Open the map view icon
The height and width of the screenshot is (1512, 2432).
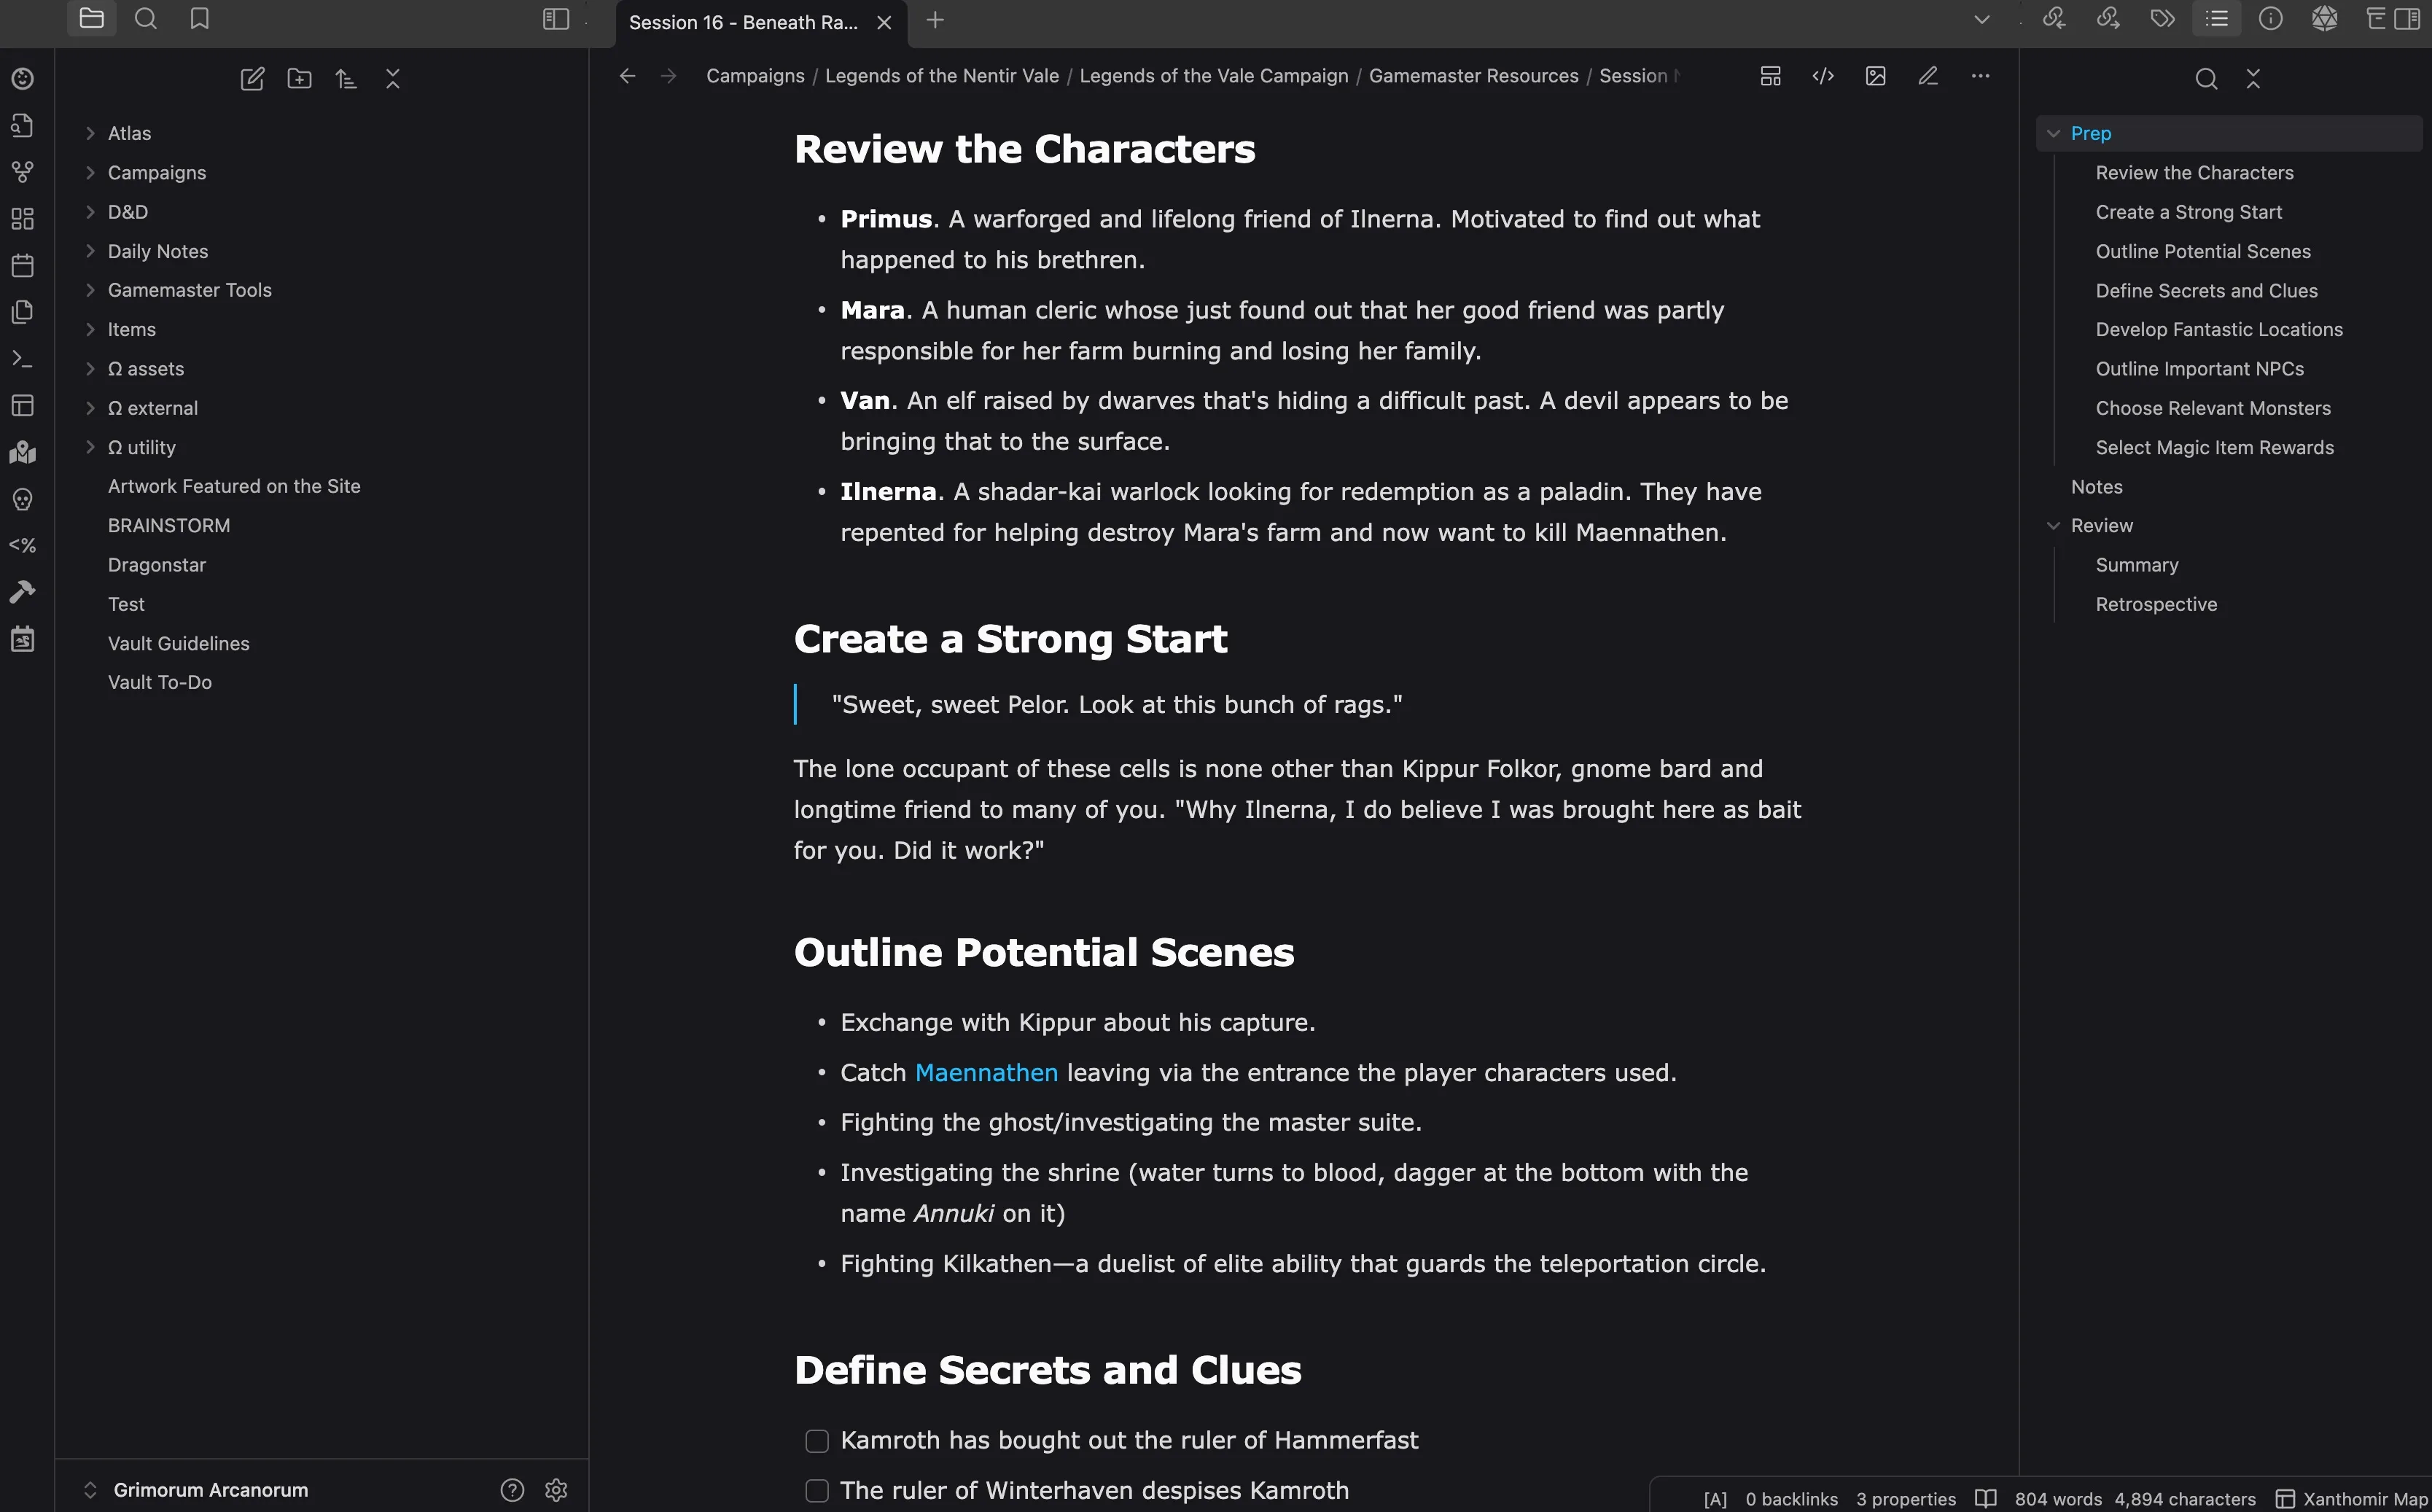tap(22, 453)
